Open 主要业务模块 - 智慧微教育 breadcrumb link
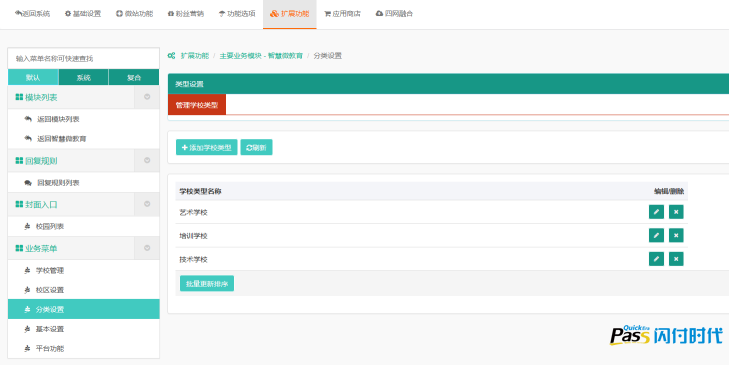This screenshot has width=729, height=365. point(261,56)
